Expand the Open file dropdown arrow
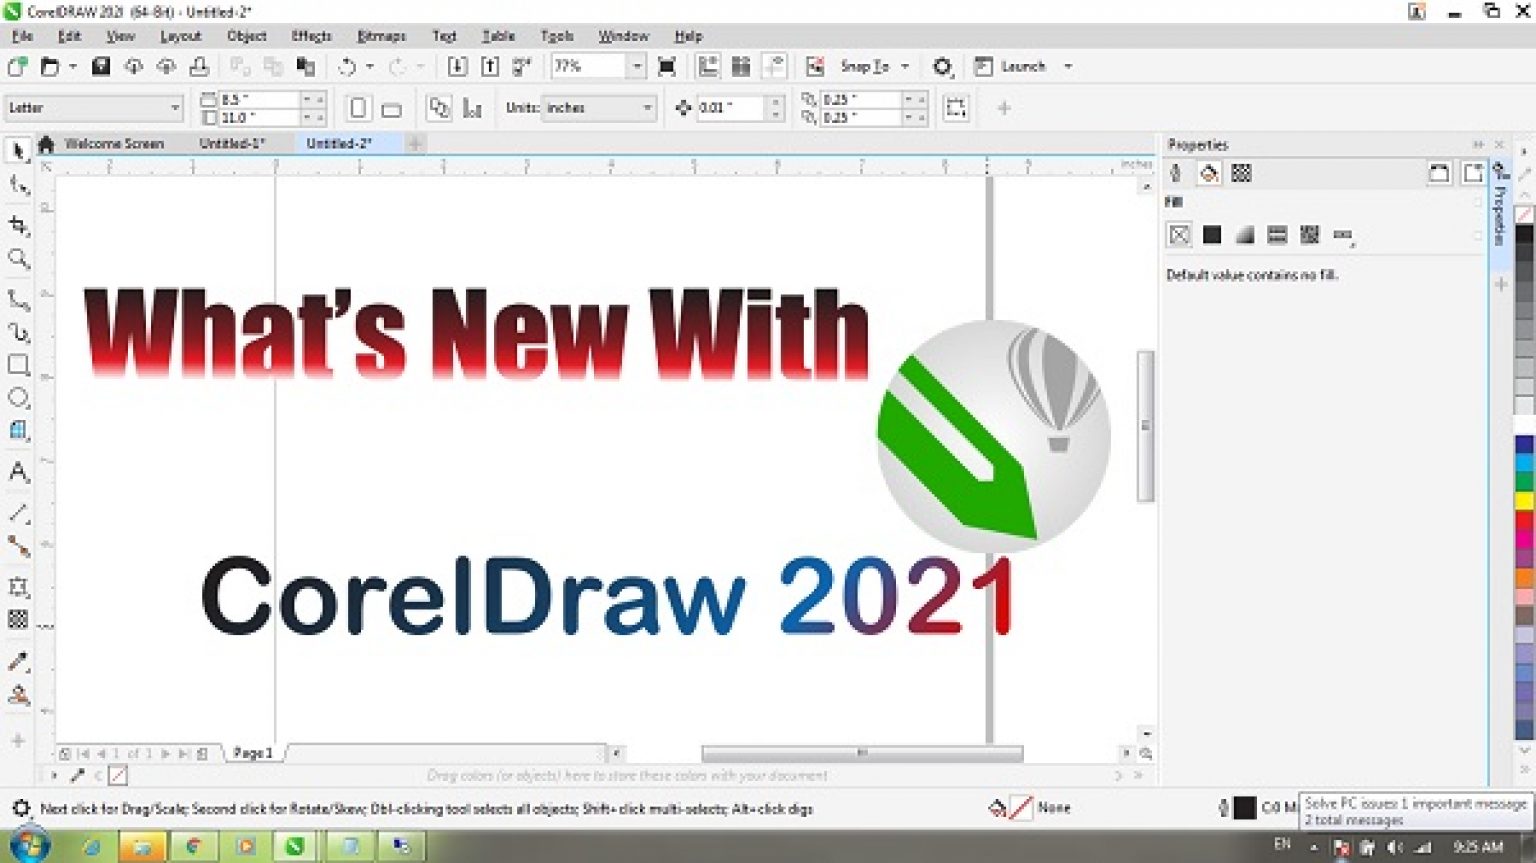 (73, 67)
